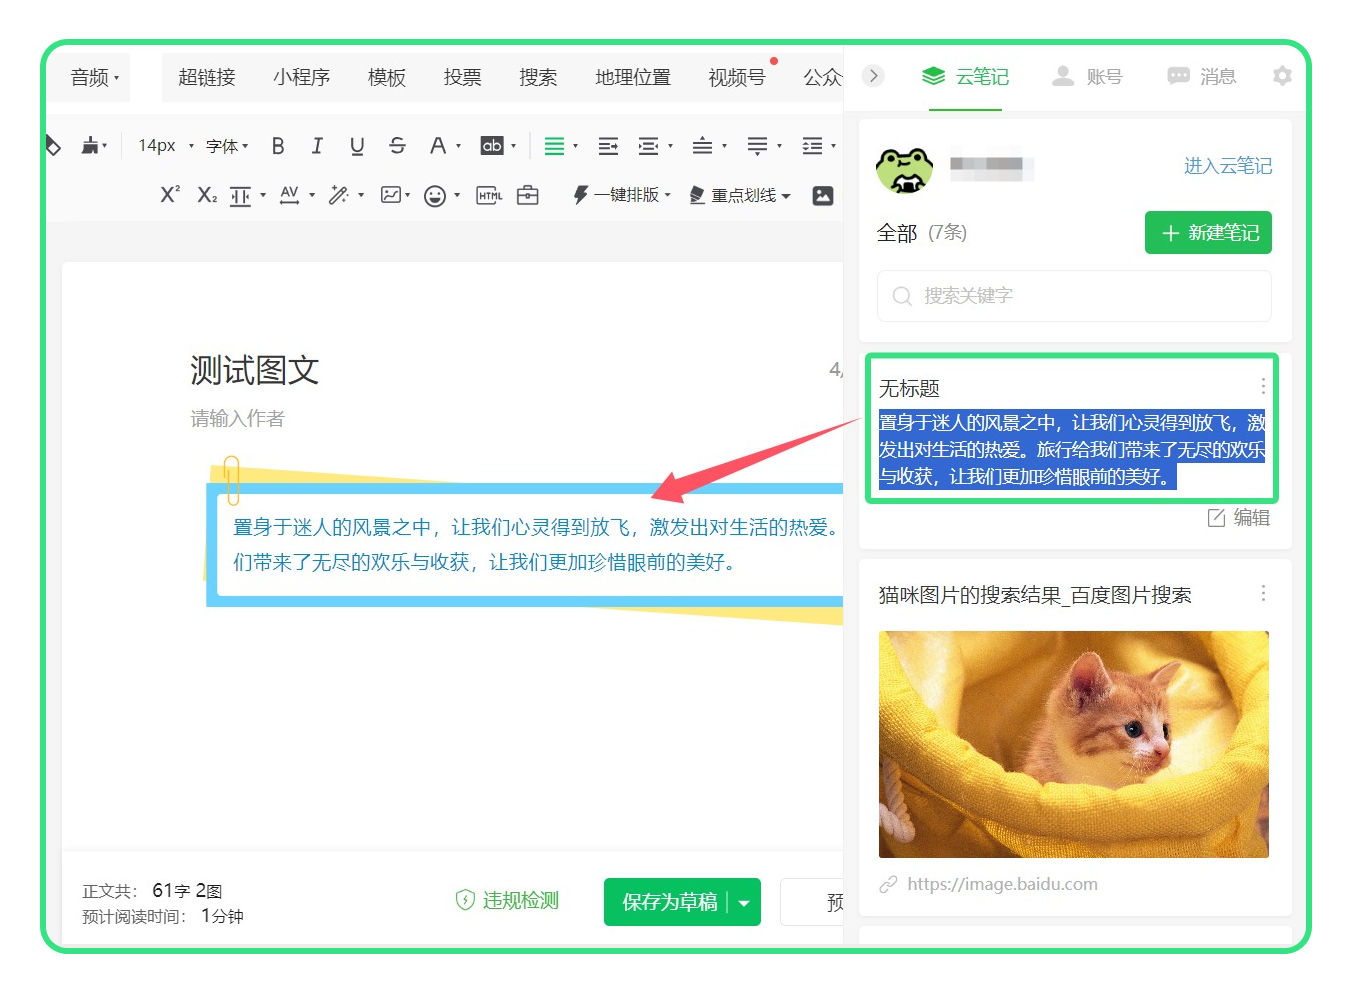This screenshot has width=1353, height=989.
Task: Open the 一键排版 dropdown
Action: (x=622, y=195)
